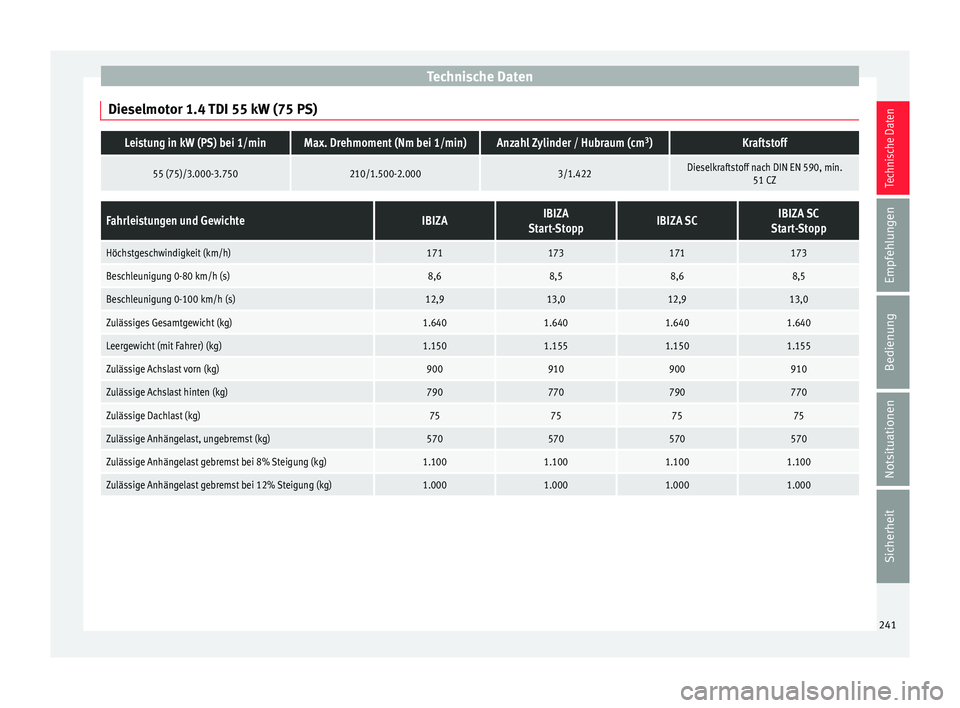The height and width of the screenshot is (708, 960).
Task: Select 0-80 value 8,5 under IBIZA SC Start-Stopp
Action: click(798, 276)
